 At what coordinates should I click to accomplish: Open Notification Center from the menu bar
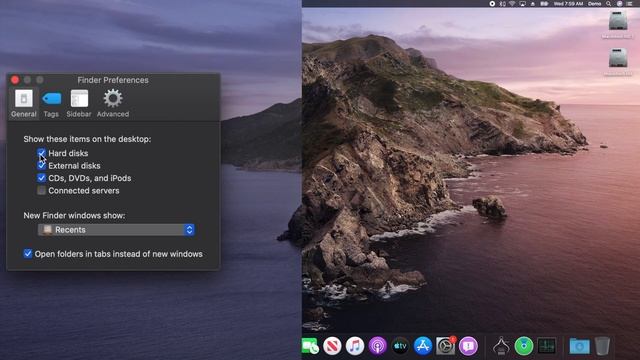point(630,4)
